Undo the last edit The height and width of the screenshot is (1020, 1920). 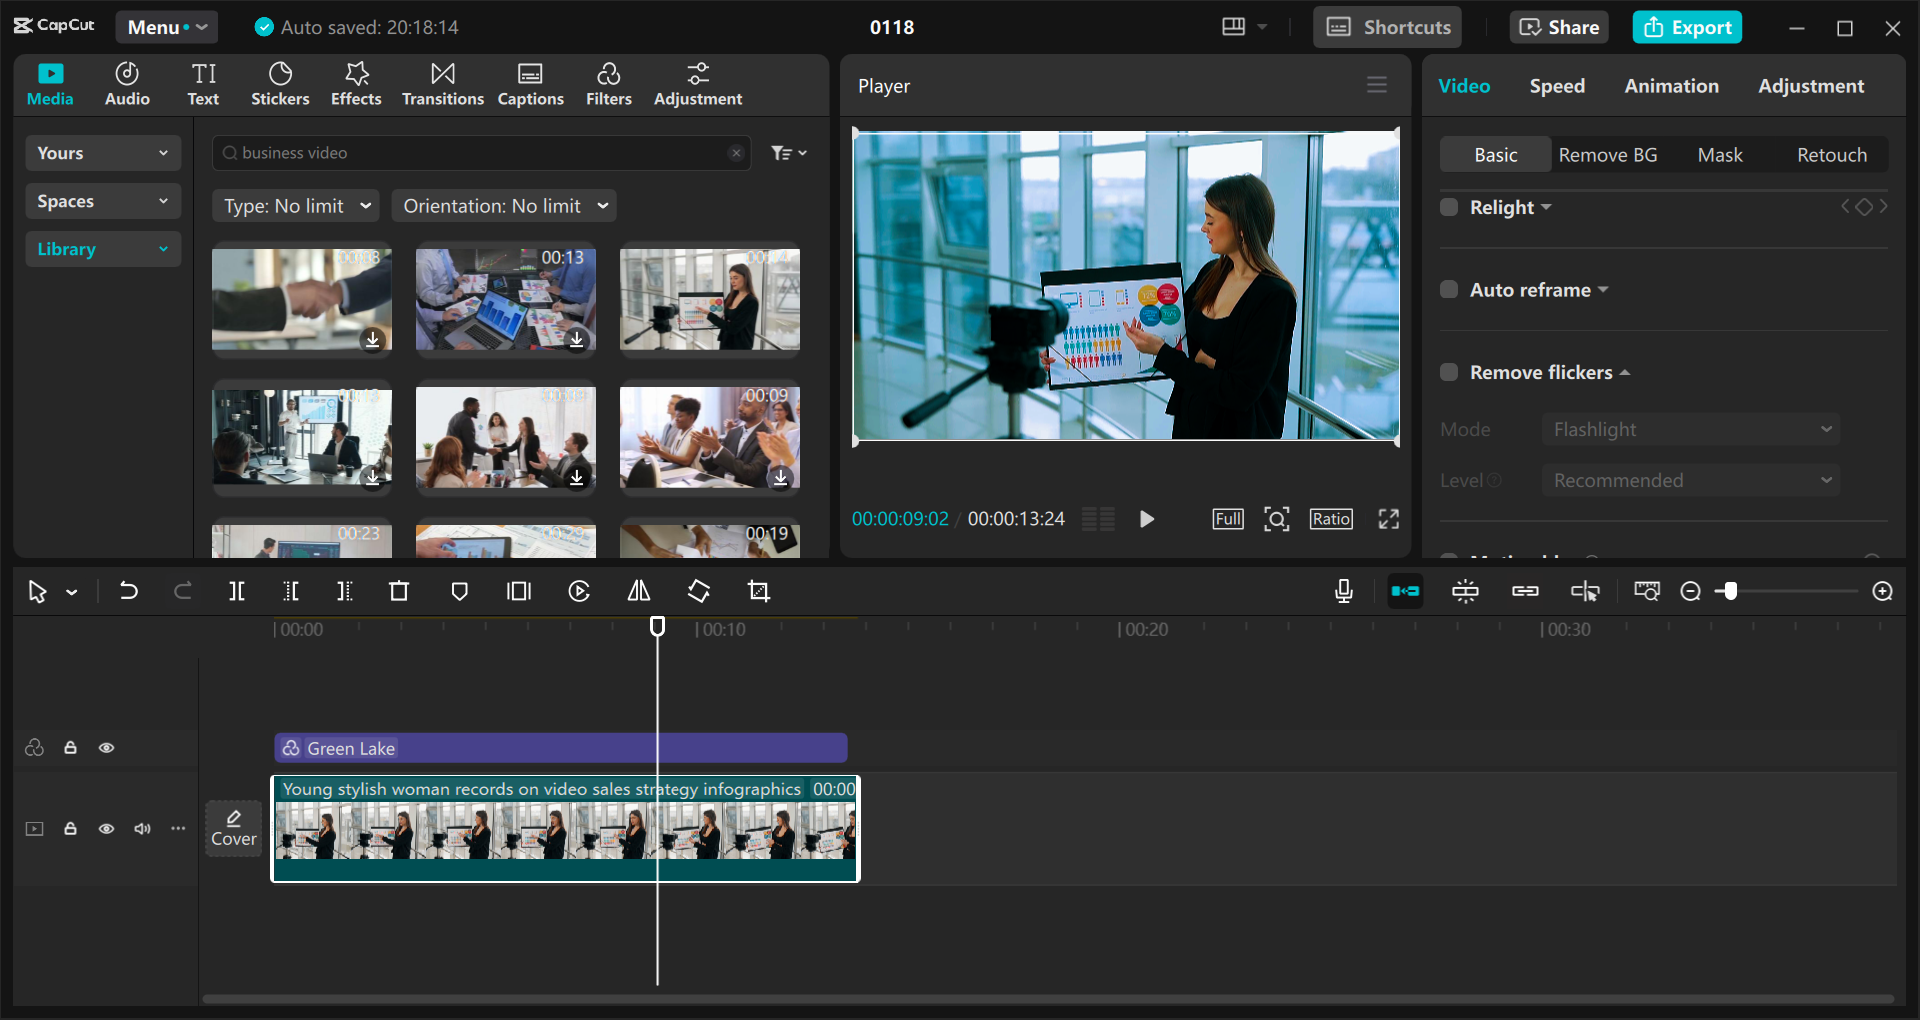[128, 591]
